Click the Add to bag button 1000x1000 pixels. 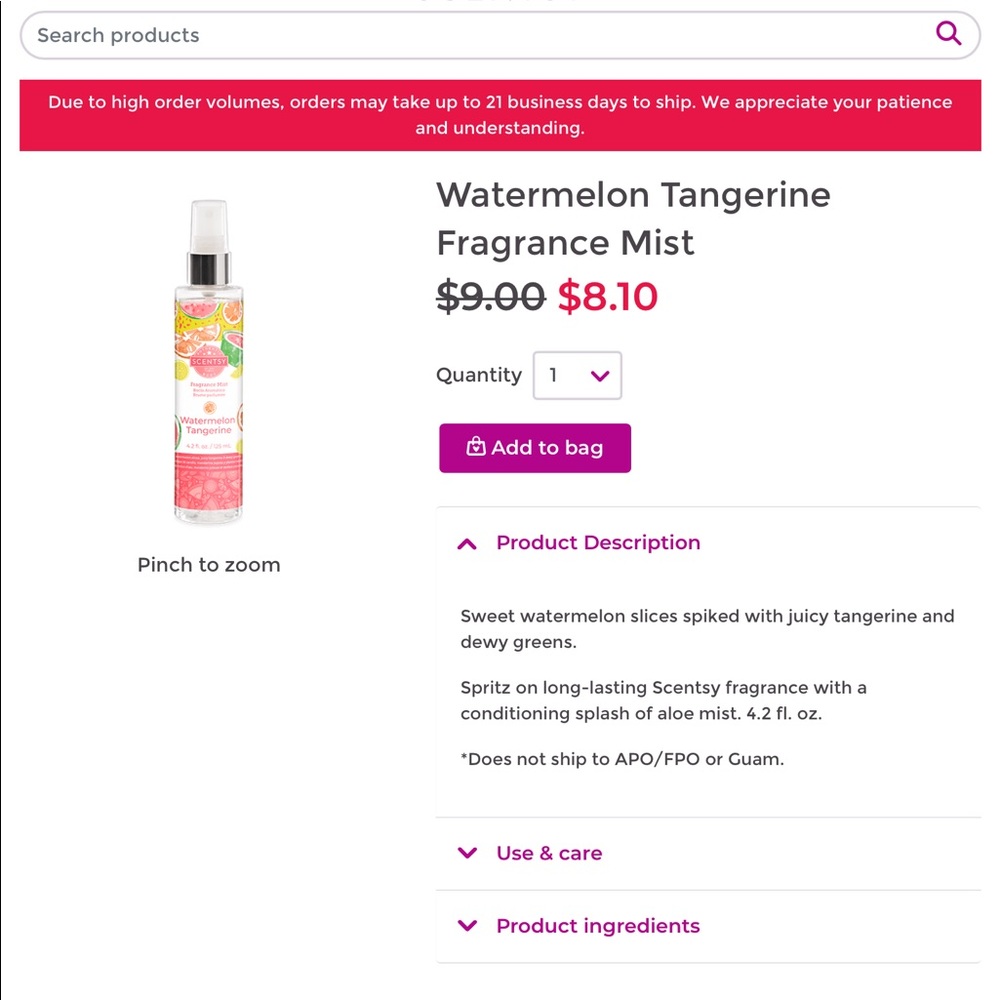[x=535, y=448]
